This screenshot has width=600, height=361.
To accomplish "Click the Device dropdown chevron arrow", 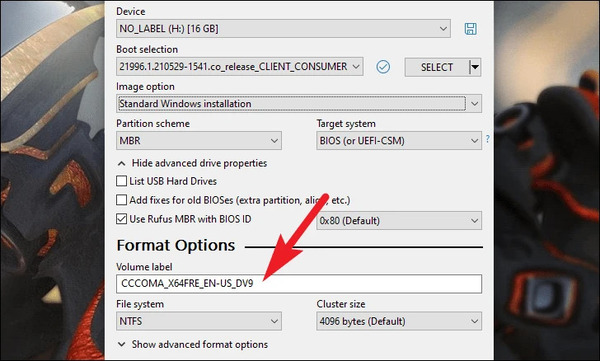I will [443, 29].
